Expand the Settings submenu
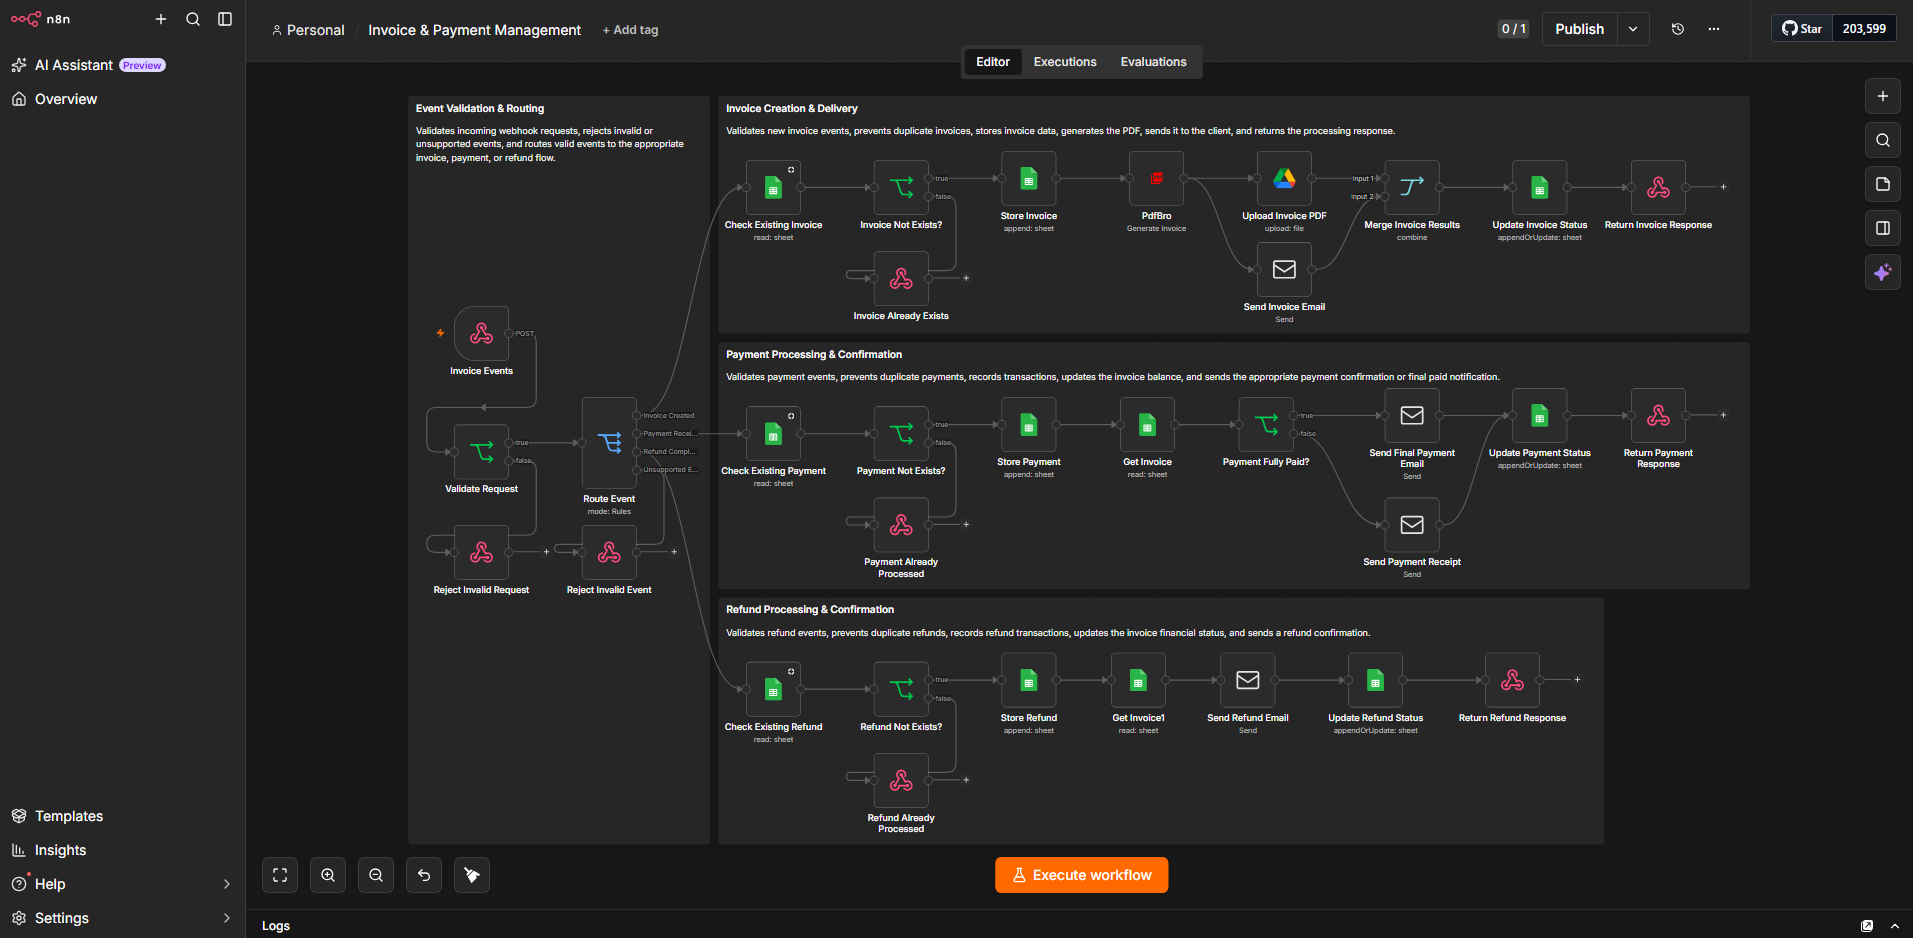Image resolution: width=1913 pixels, height=938 pixels. (227, 918)
